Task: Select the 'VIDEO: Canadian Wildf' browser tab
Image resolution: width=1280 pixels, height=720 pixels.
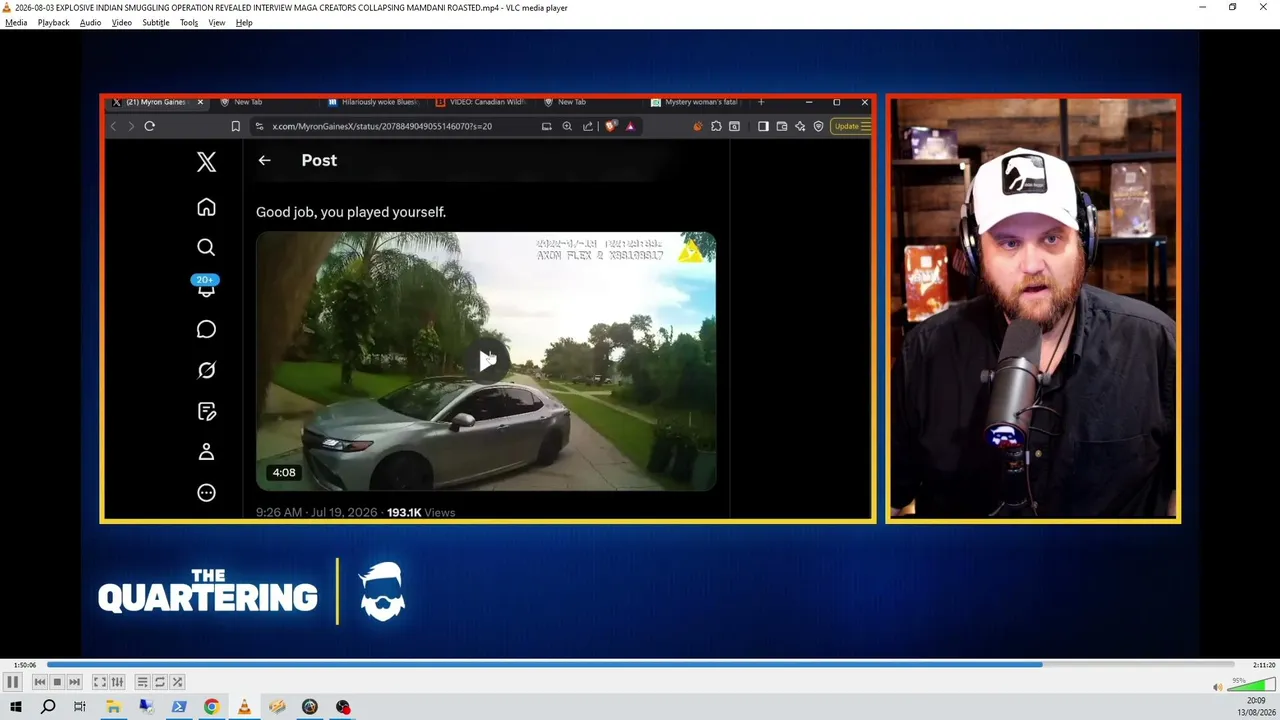Action: click(x=483, y=102)
